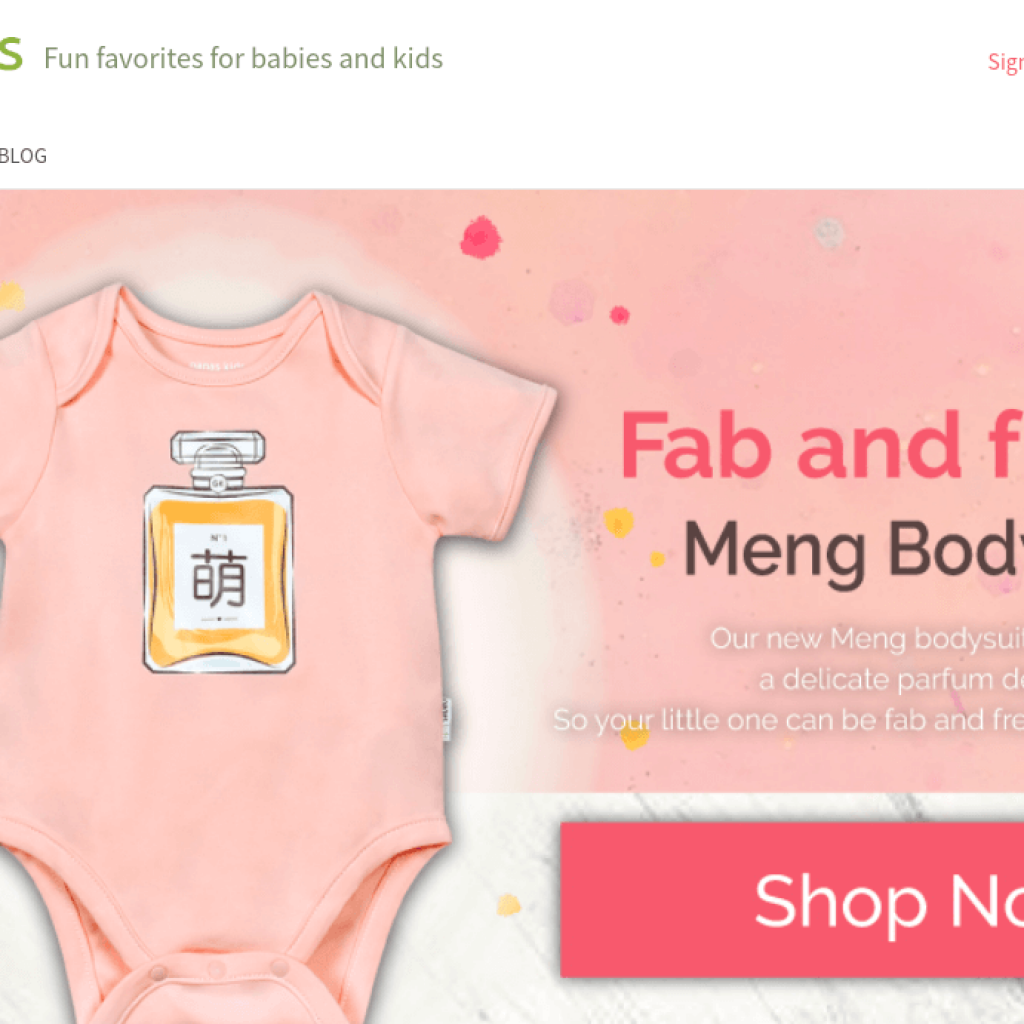
Task: Click the perfume bottle graphic on bodysuit
Action: coord(219,552)
